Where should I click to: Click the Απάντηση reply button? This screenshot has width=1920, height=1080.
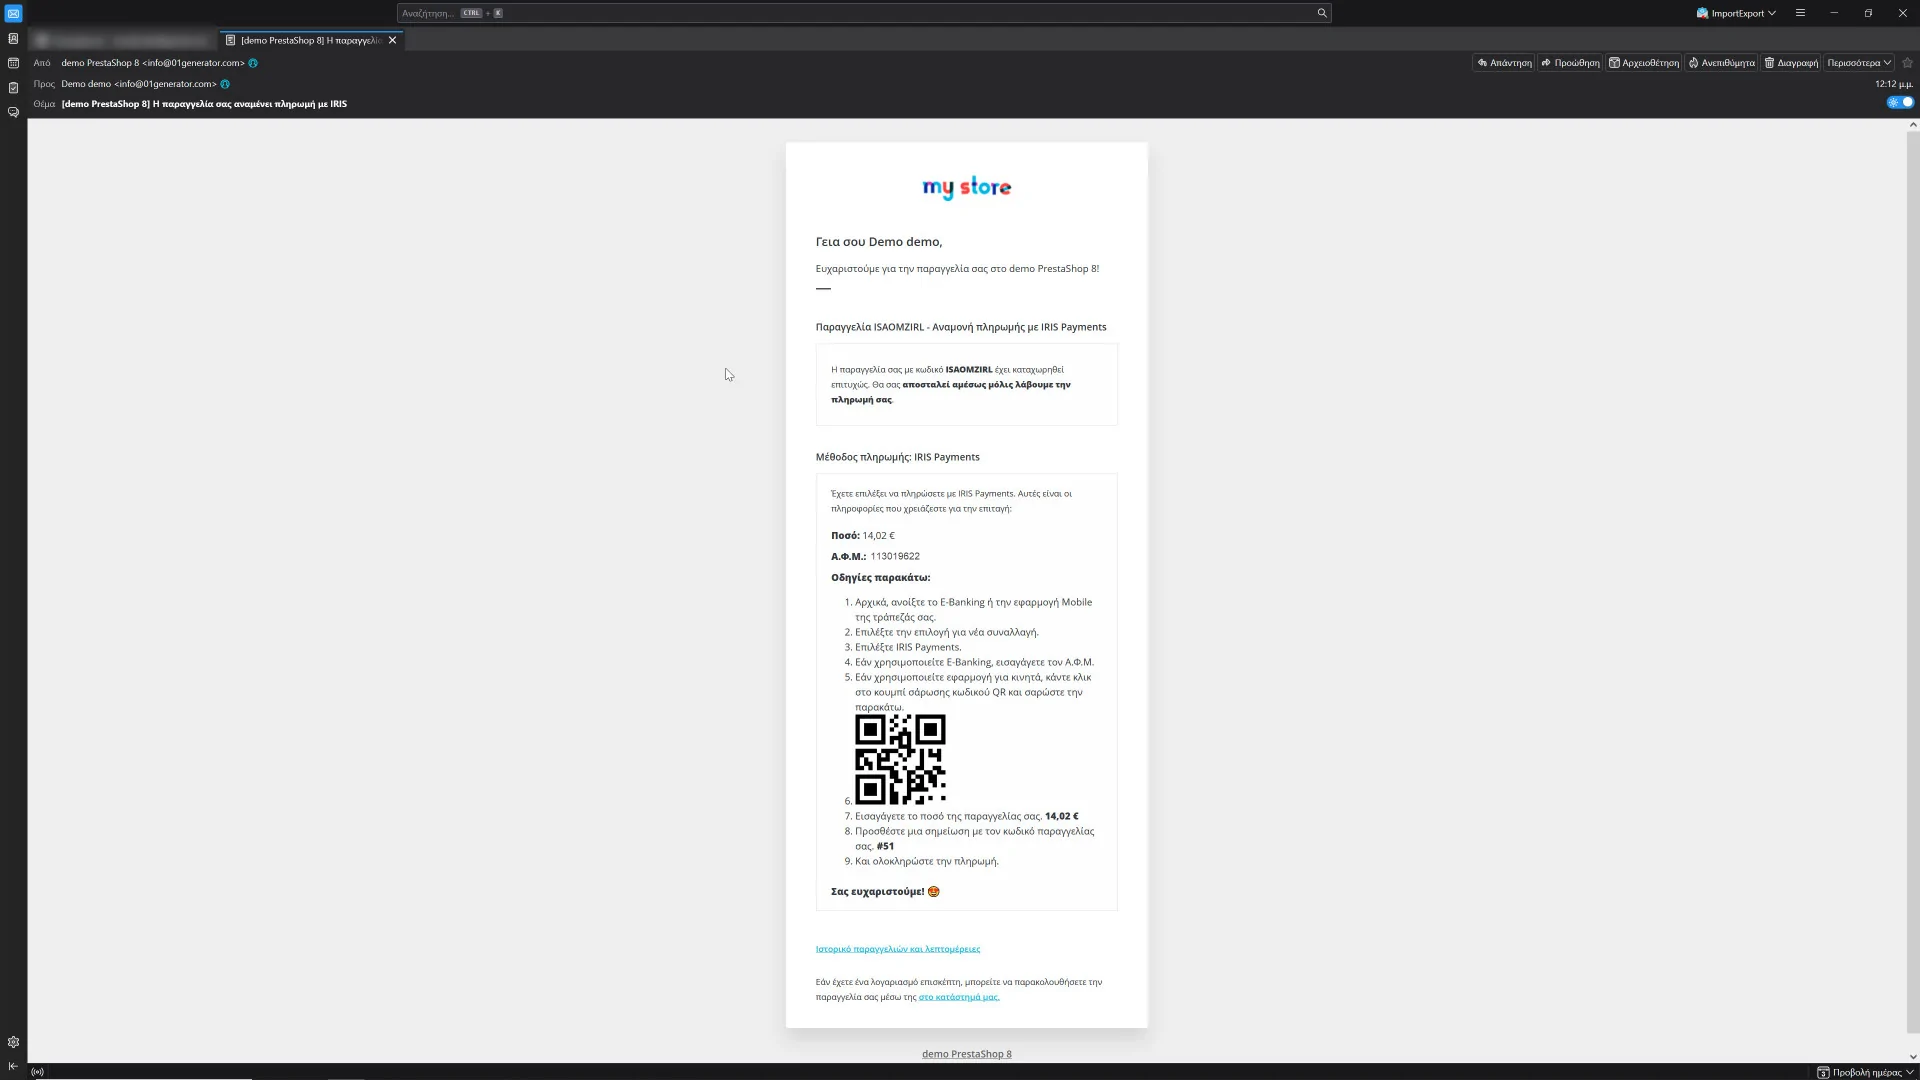(x=1504, y=63)
